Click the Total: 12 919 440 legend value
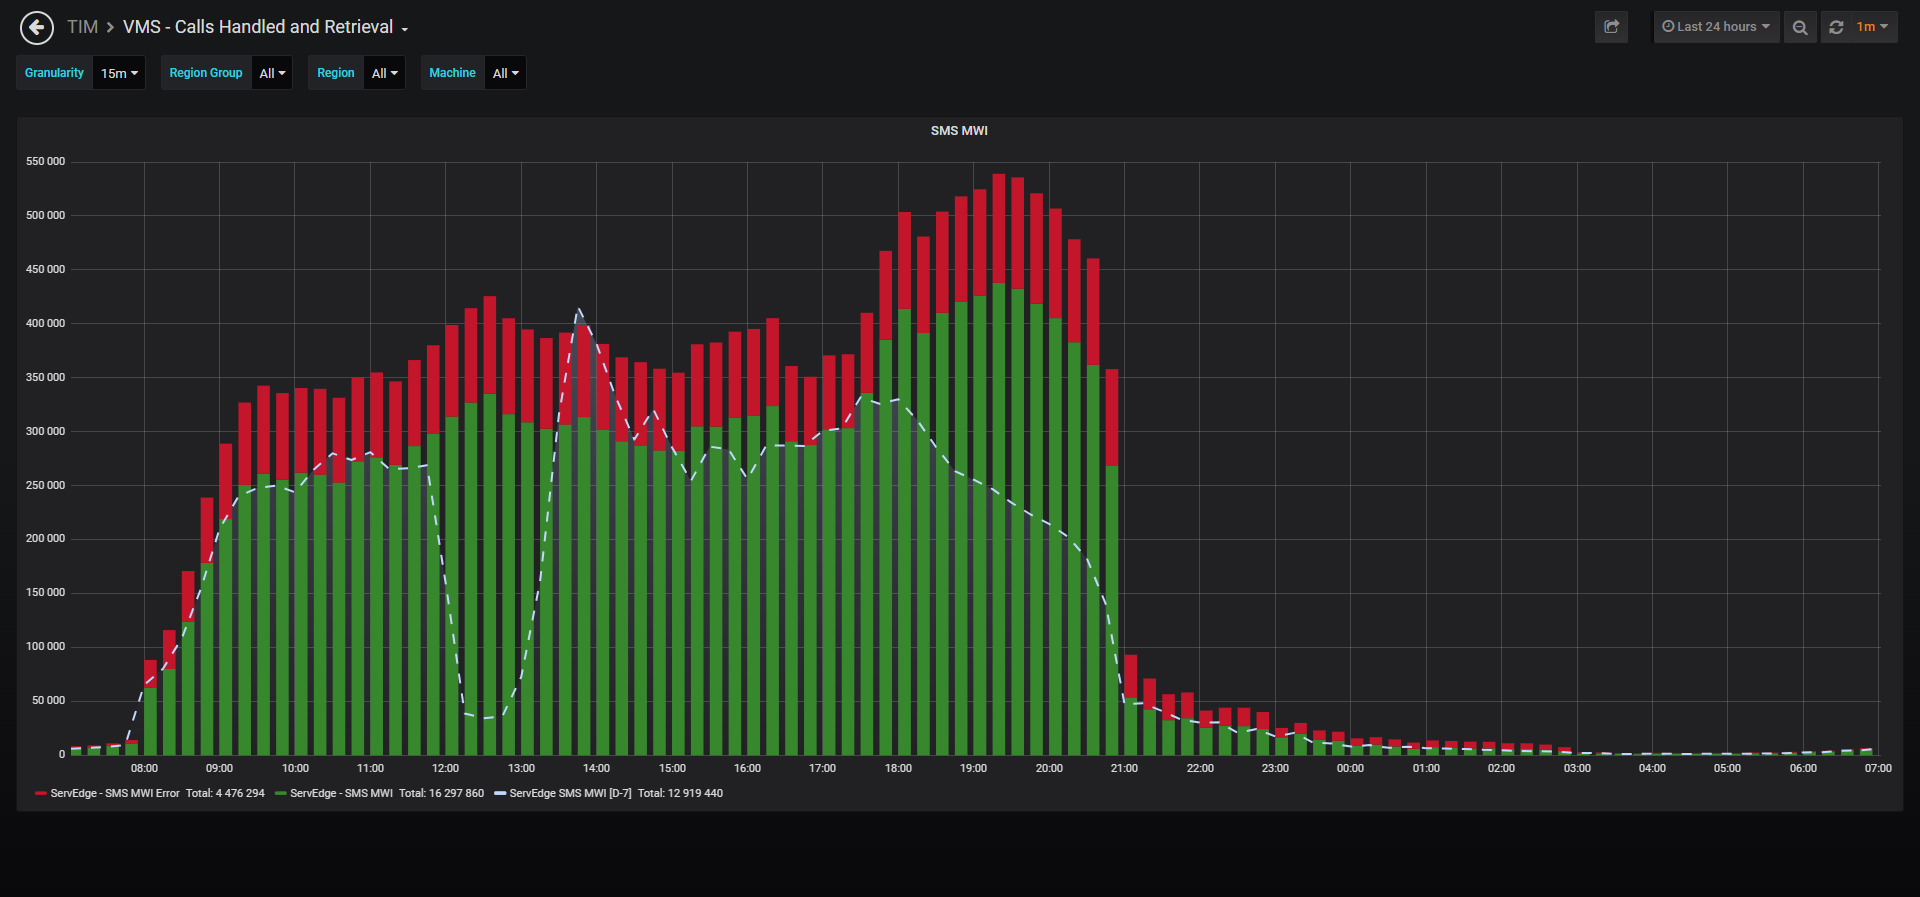 click(x=680, y=793)
